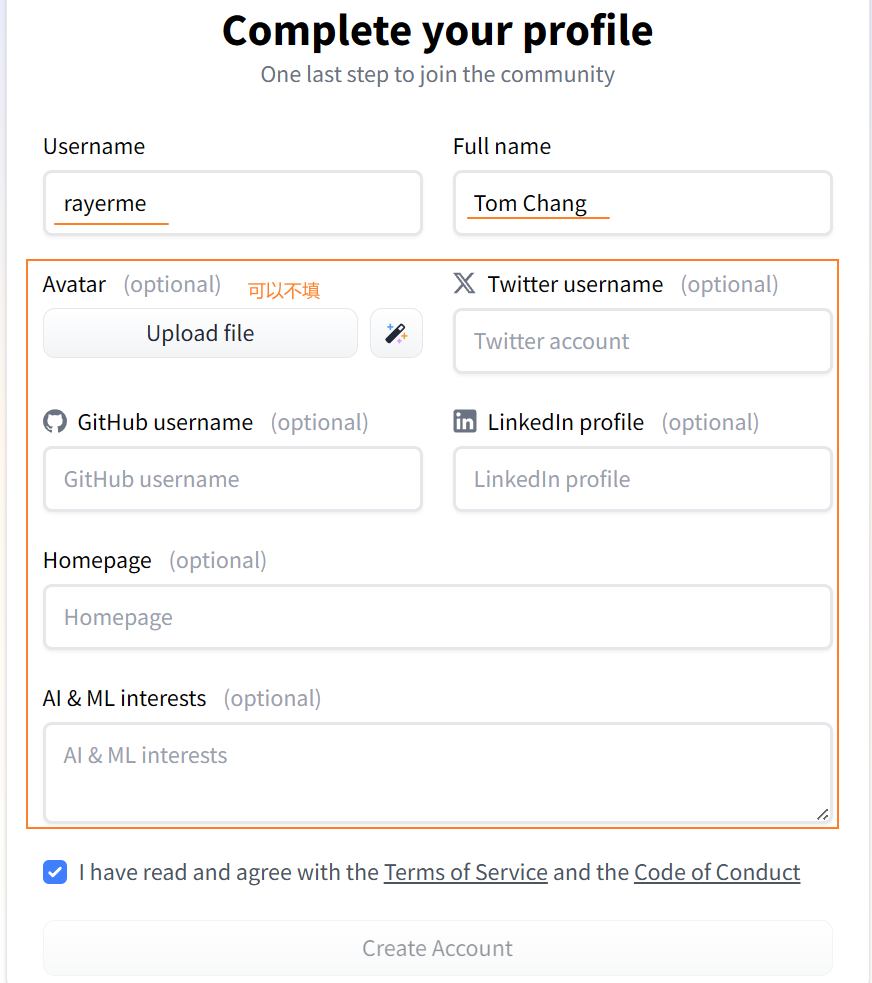The width and height of the screenshot is (872, 983).
Task: Focus the AI & ML interests textarea
Action: pos(437,772)
